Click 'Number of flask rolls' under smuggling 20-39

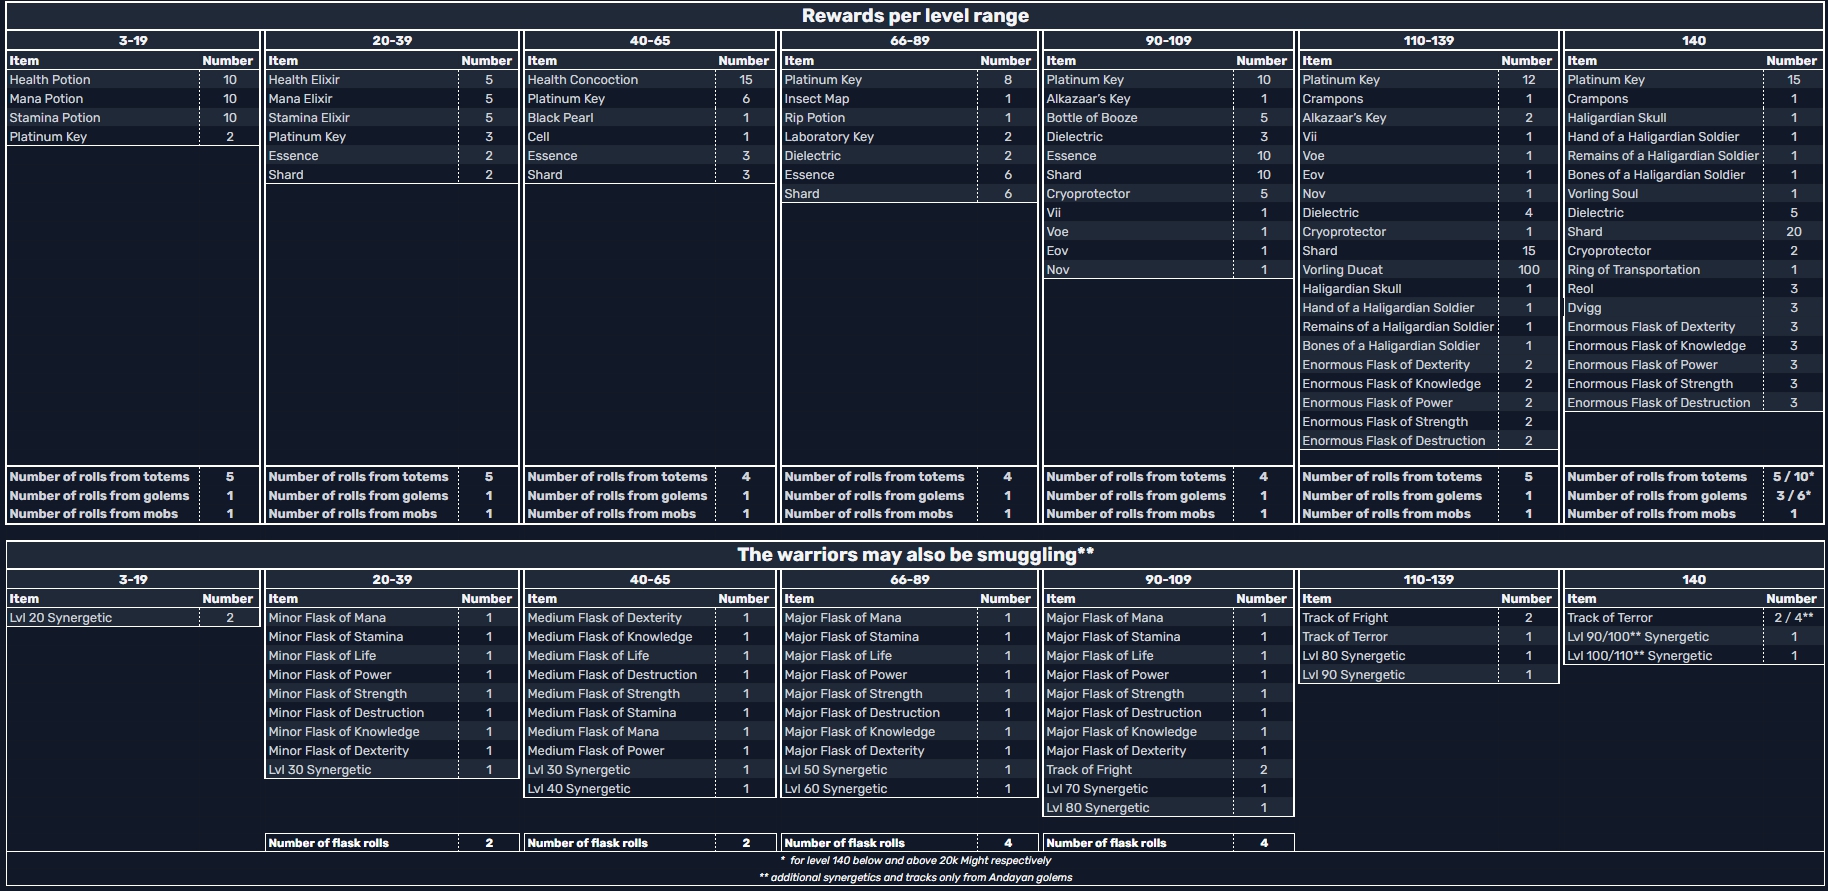tap(362, 843)
